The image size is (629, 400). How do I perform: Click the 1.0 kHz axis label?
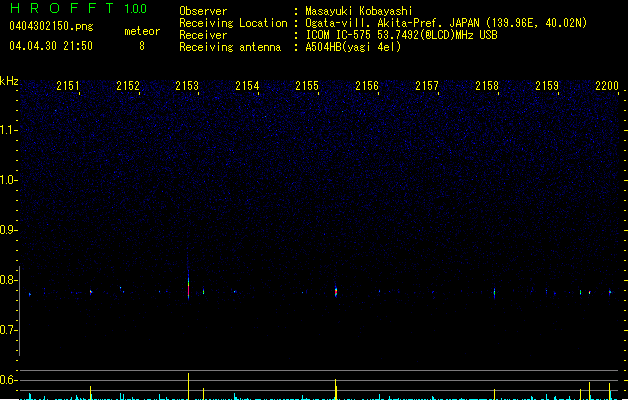(8, 180)
